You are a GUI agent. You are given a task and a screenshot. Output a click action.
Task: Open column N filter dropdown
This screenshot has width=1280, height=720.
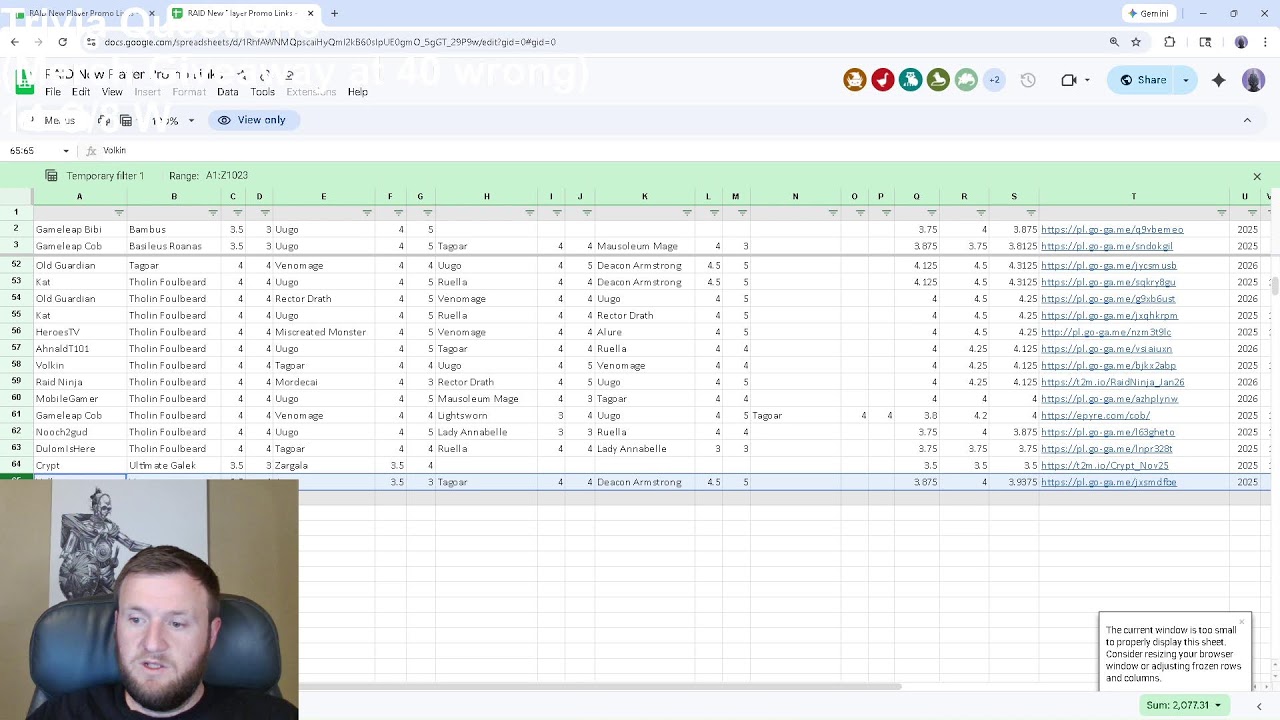(833, 213)
